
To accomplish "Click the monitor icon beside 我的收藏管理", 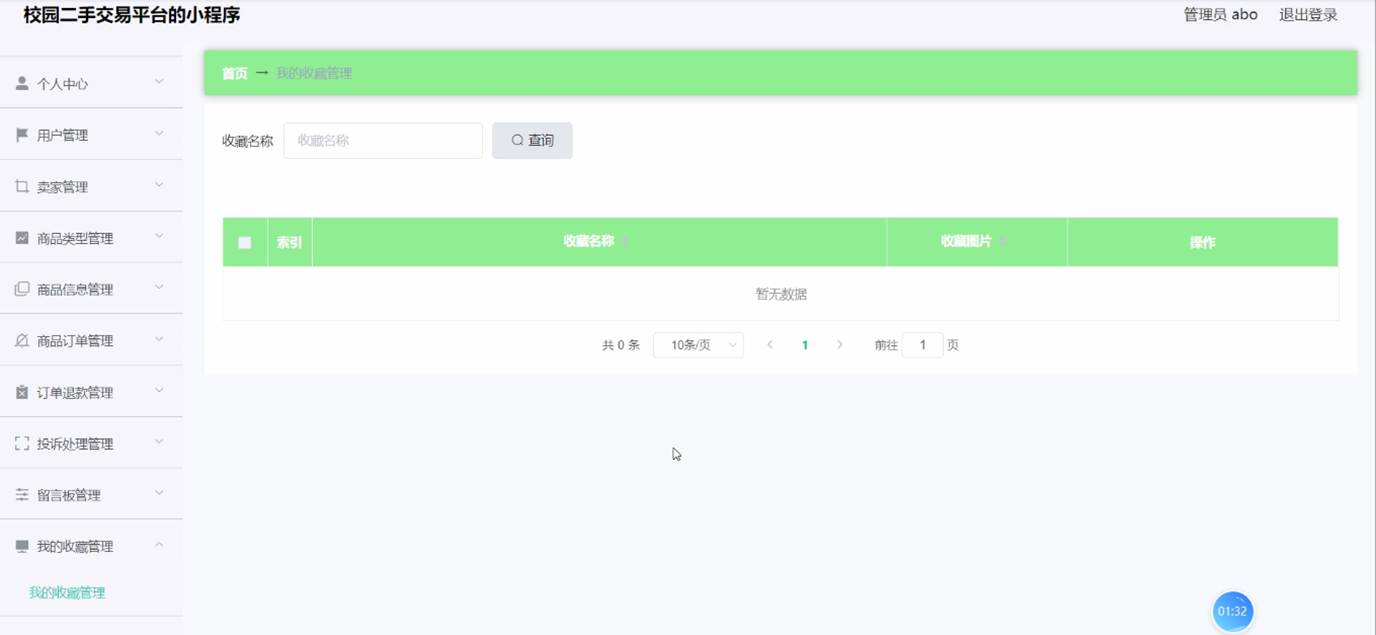I will [x=22, y=546].
